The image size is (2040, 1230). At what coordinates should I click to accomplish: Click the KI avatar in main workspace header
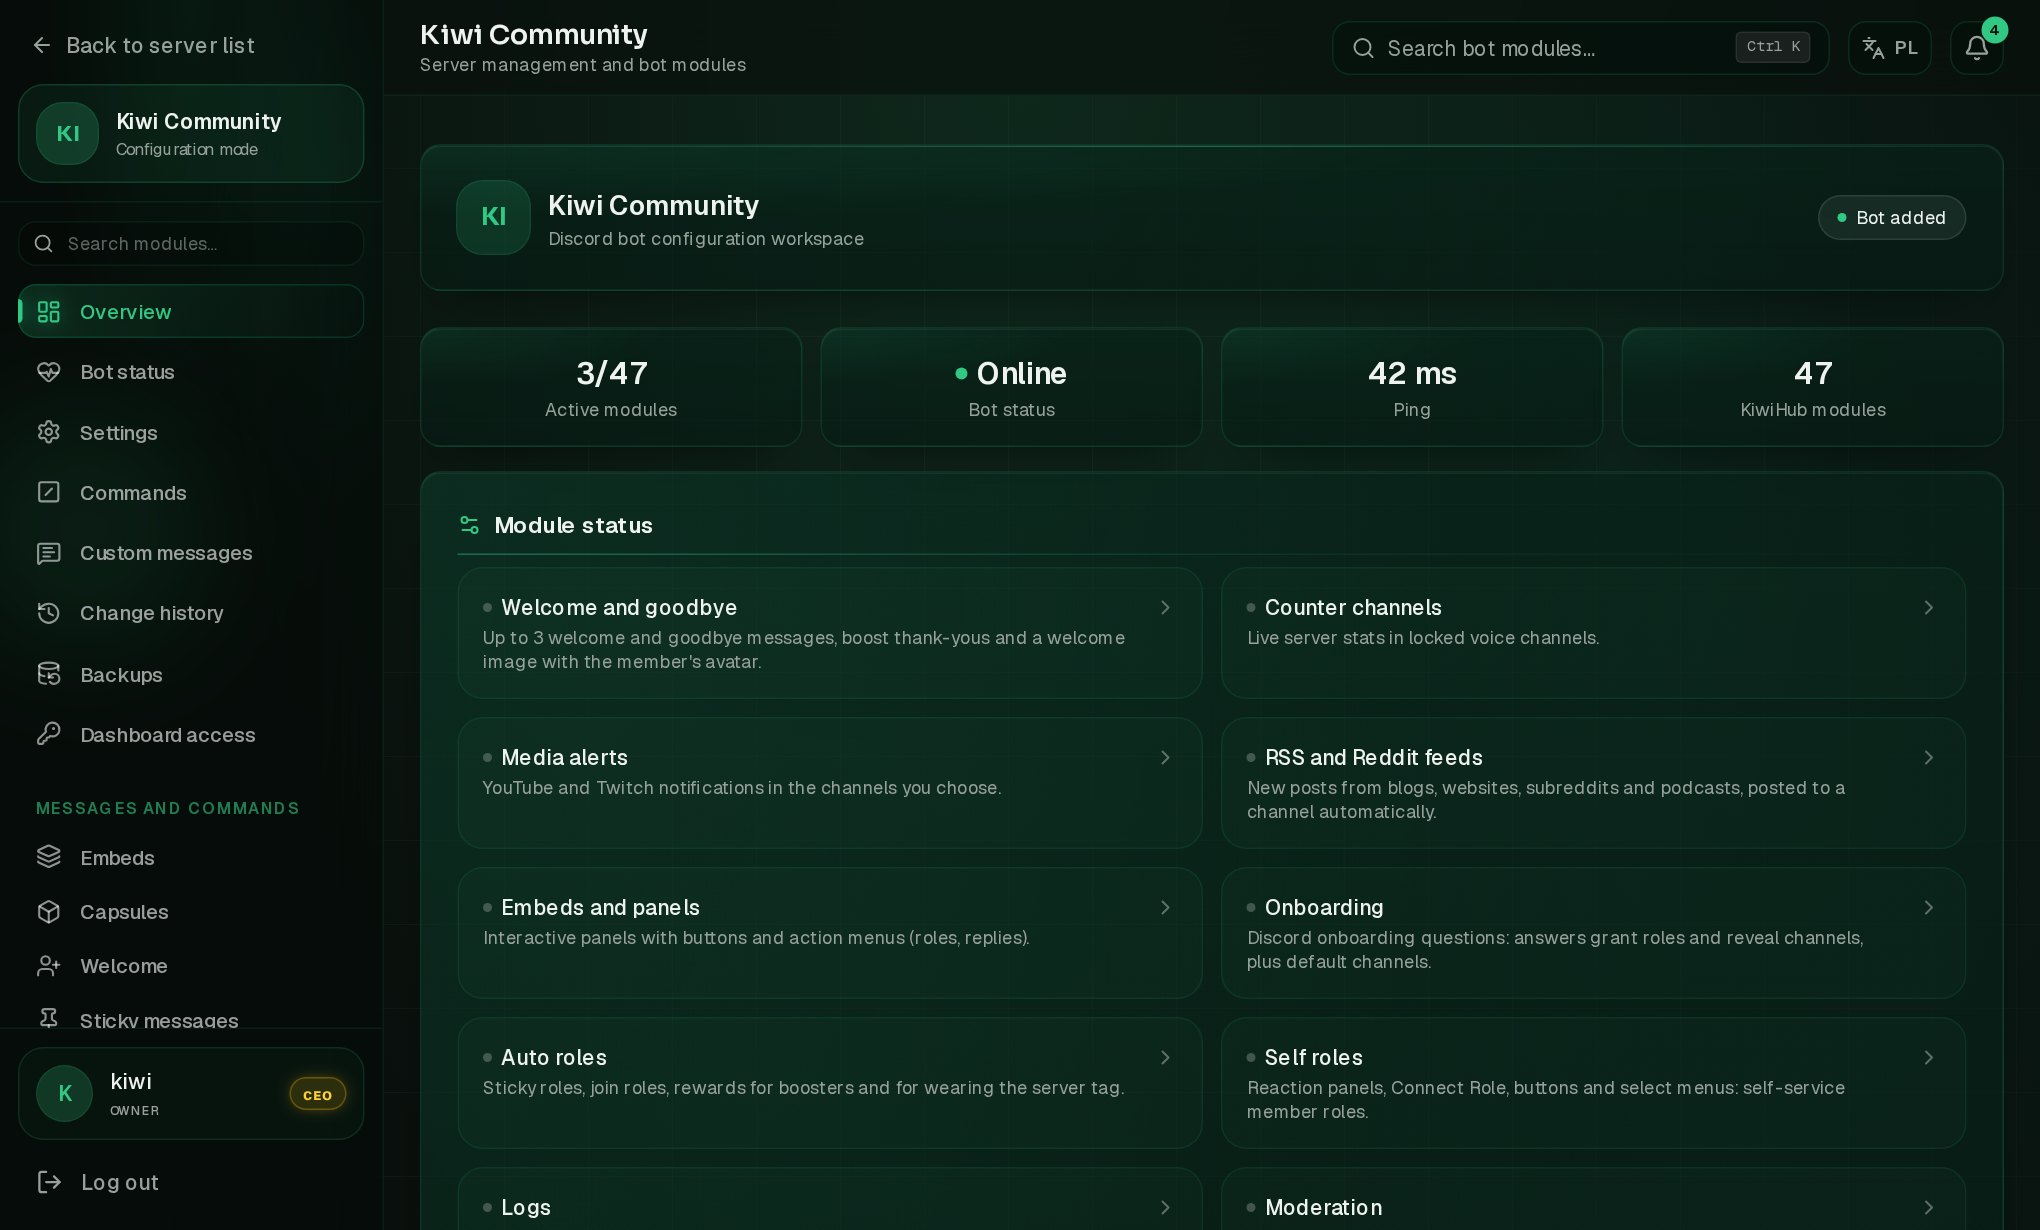493,217
